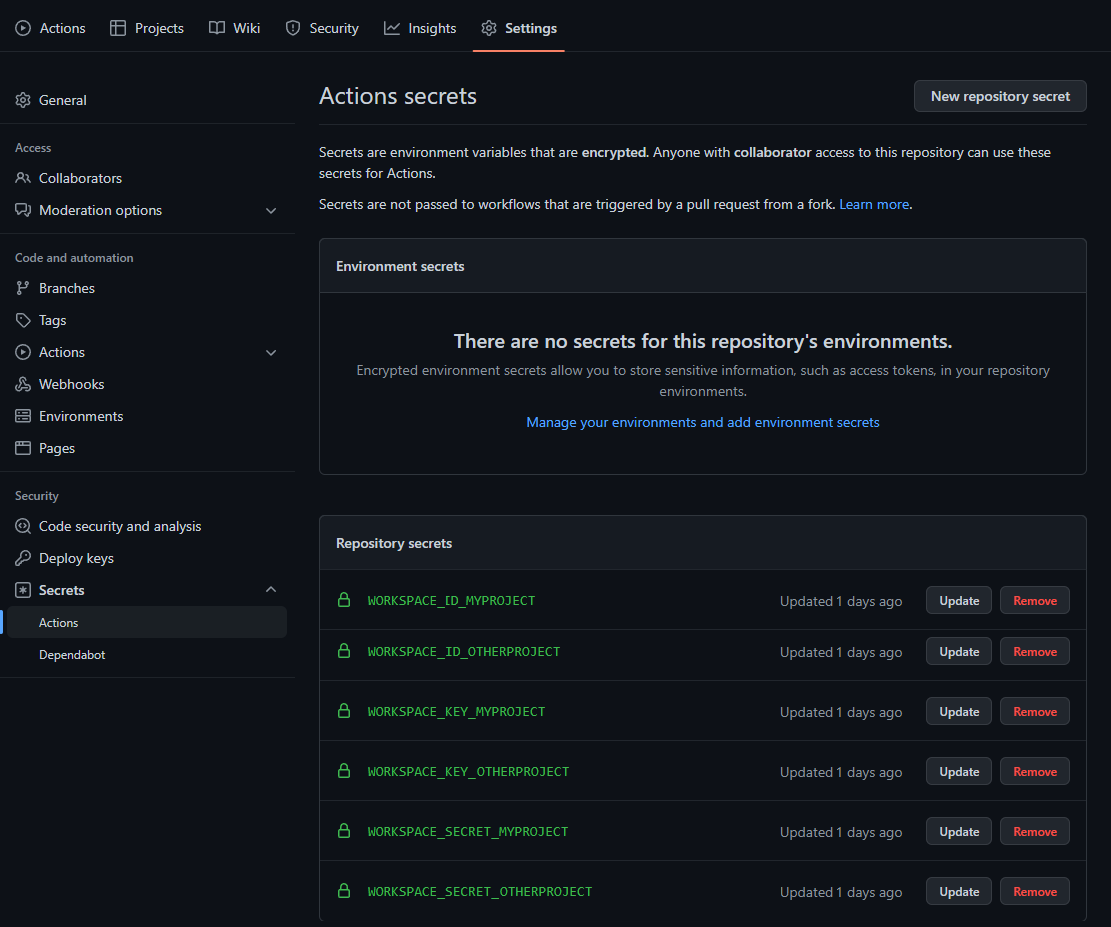Collapse the Secrets section chevron
Viewport: 1111px width, 927px height.
[271, 590]
